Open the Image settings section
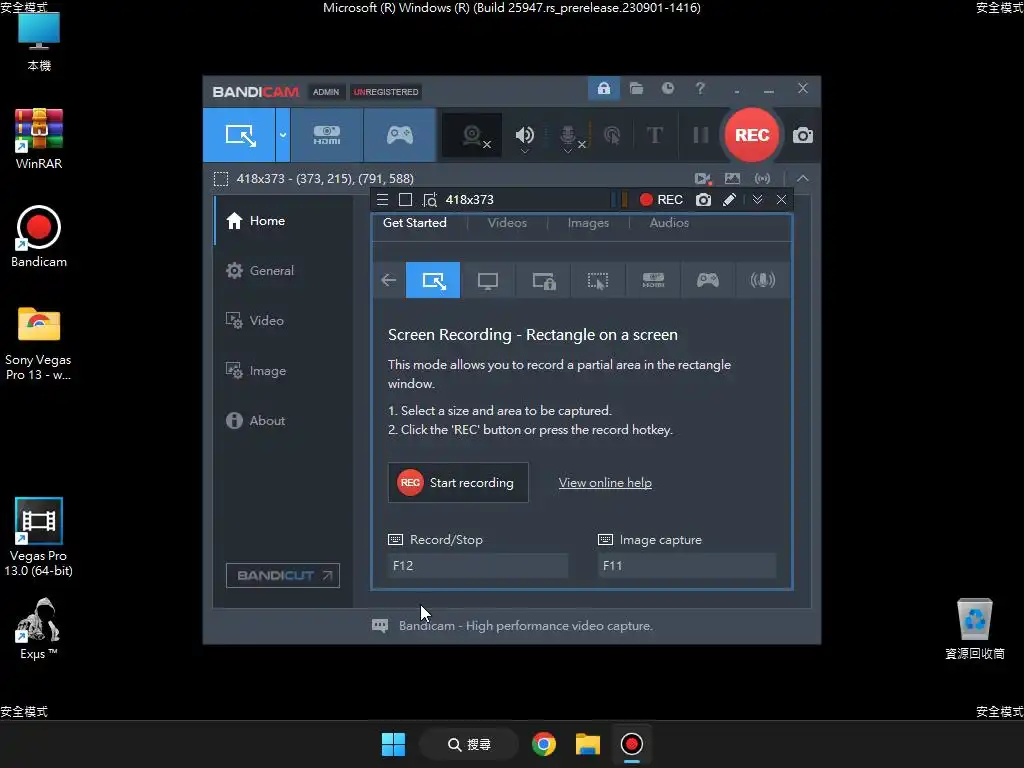Image resolution: width=1024 pixels, height=768 pixels. [x=283, y=371]
